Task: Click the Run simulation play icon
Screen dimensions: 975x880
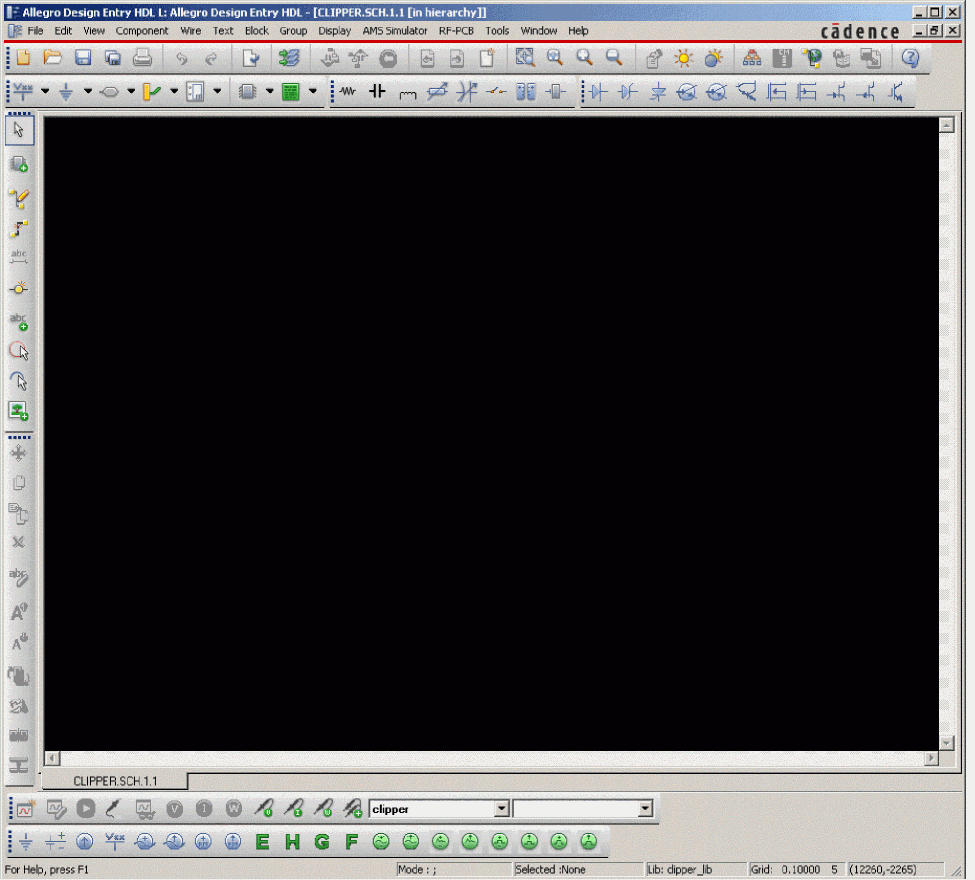Action: [85, 808]
